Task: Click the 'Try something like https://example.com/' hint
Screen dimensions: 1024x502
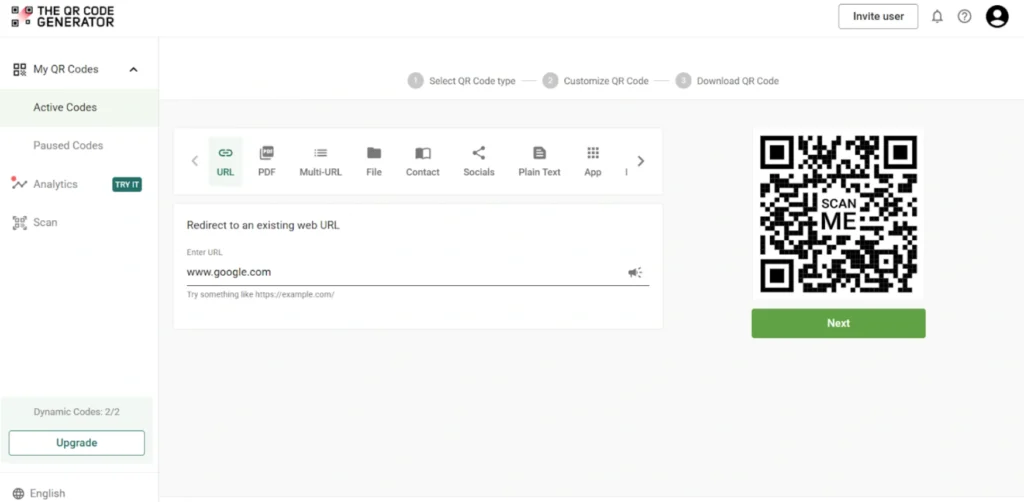Action: (x=261, y=294)
